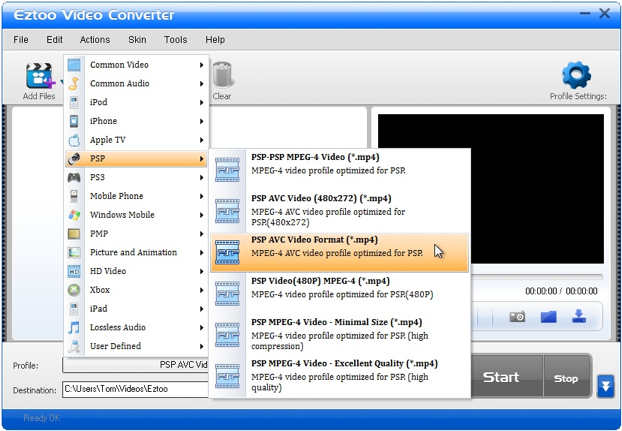Choose PSP AVC Video Format (*.mp4)

coord(339,252)
